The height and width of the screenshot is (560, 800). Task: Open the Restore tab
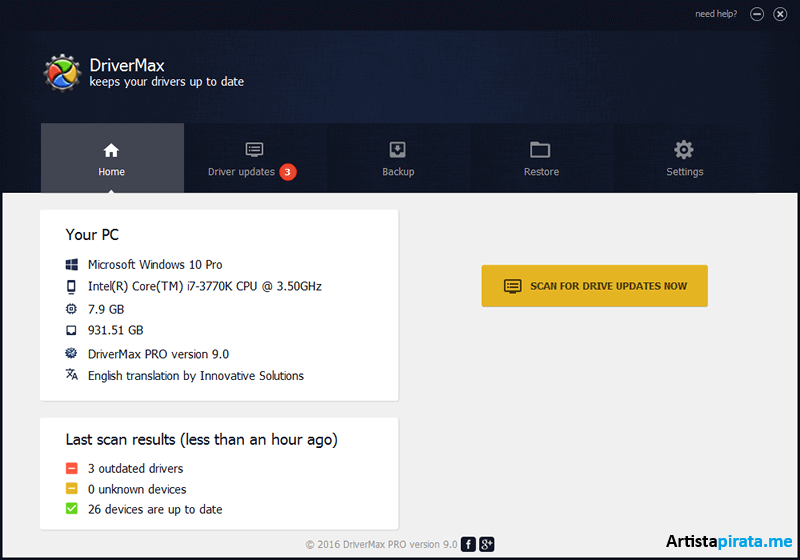(x=541, y=158)
